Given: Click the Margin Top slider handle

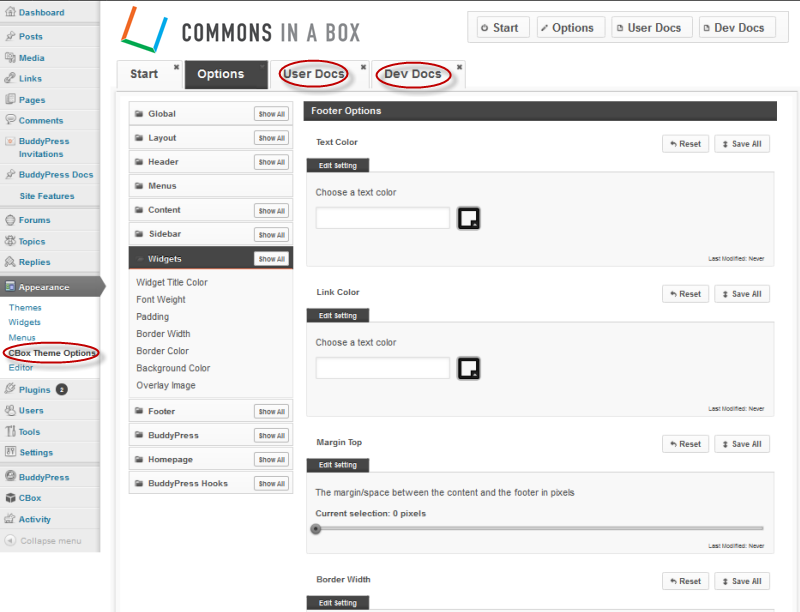Looking at the screenshot, I should coord(316,528).
